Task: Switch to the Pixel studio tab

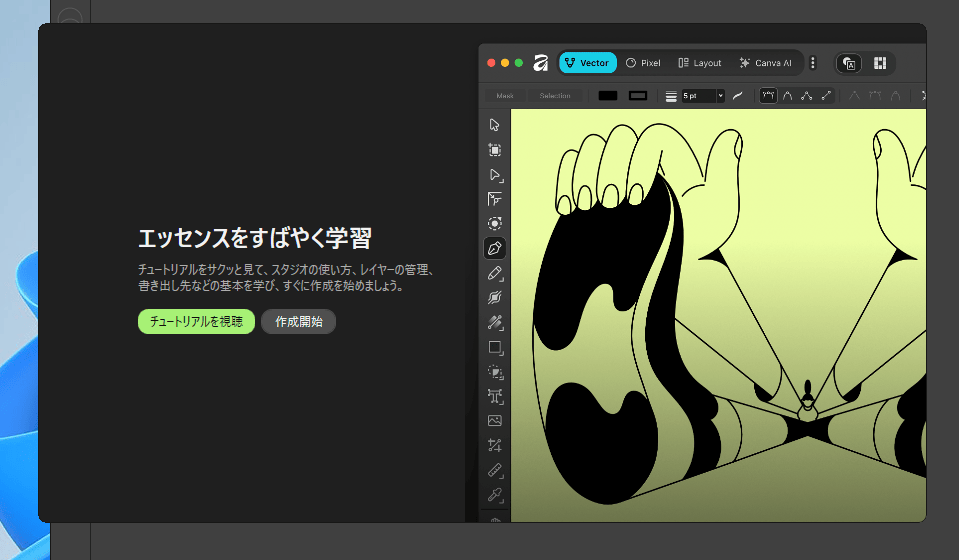Action: [x=643, y=63]
